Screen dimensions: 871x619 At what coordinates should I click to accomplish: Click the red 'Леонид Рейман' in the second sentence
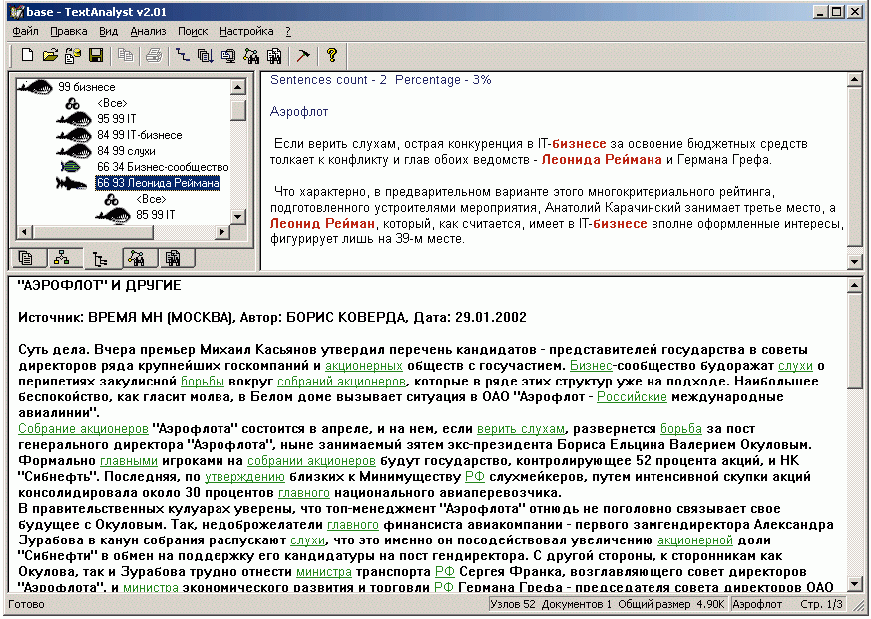tap(322, 223)
